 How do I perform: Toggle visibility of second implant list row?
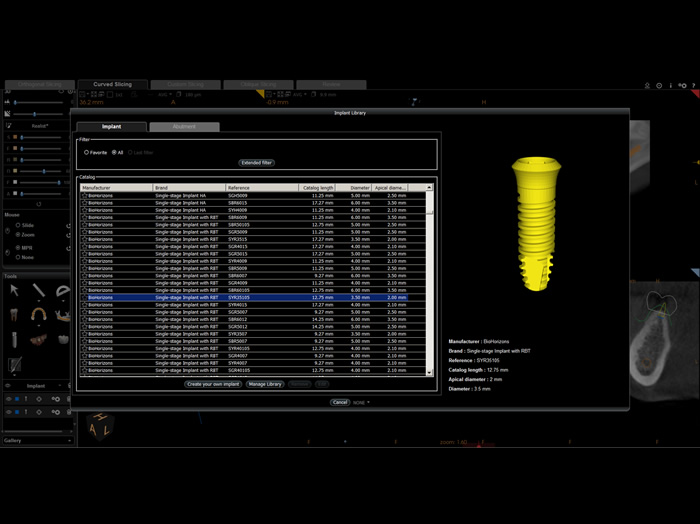8,412
